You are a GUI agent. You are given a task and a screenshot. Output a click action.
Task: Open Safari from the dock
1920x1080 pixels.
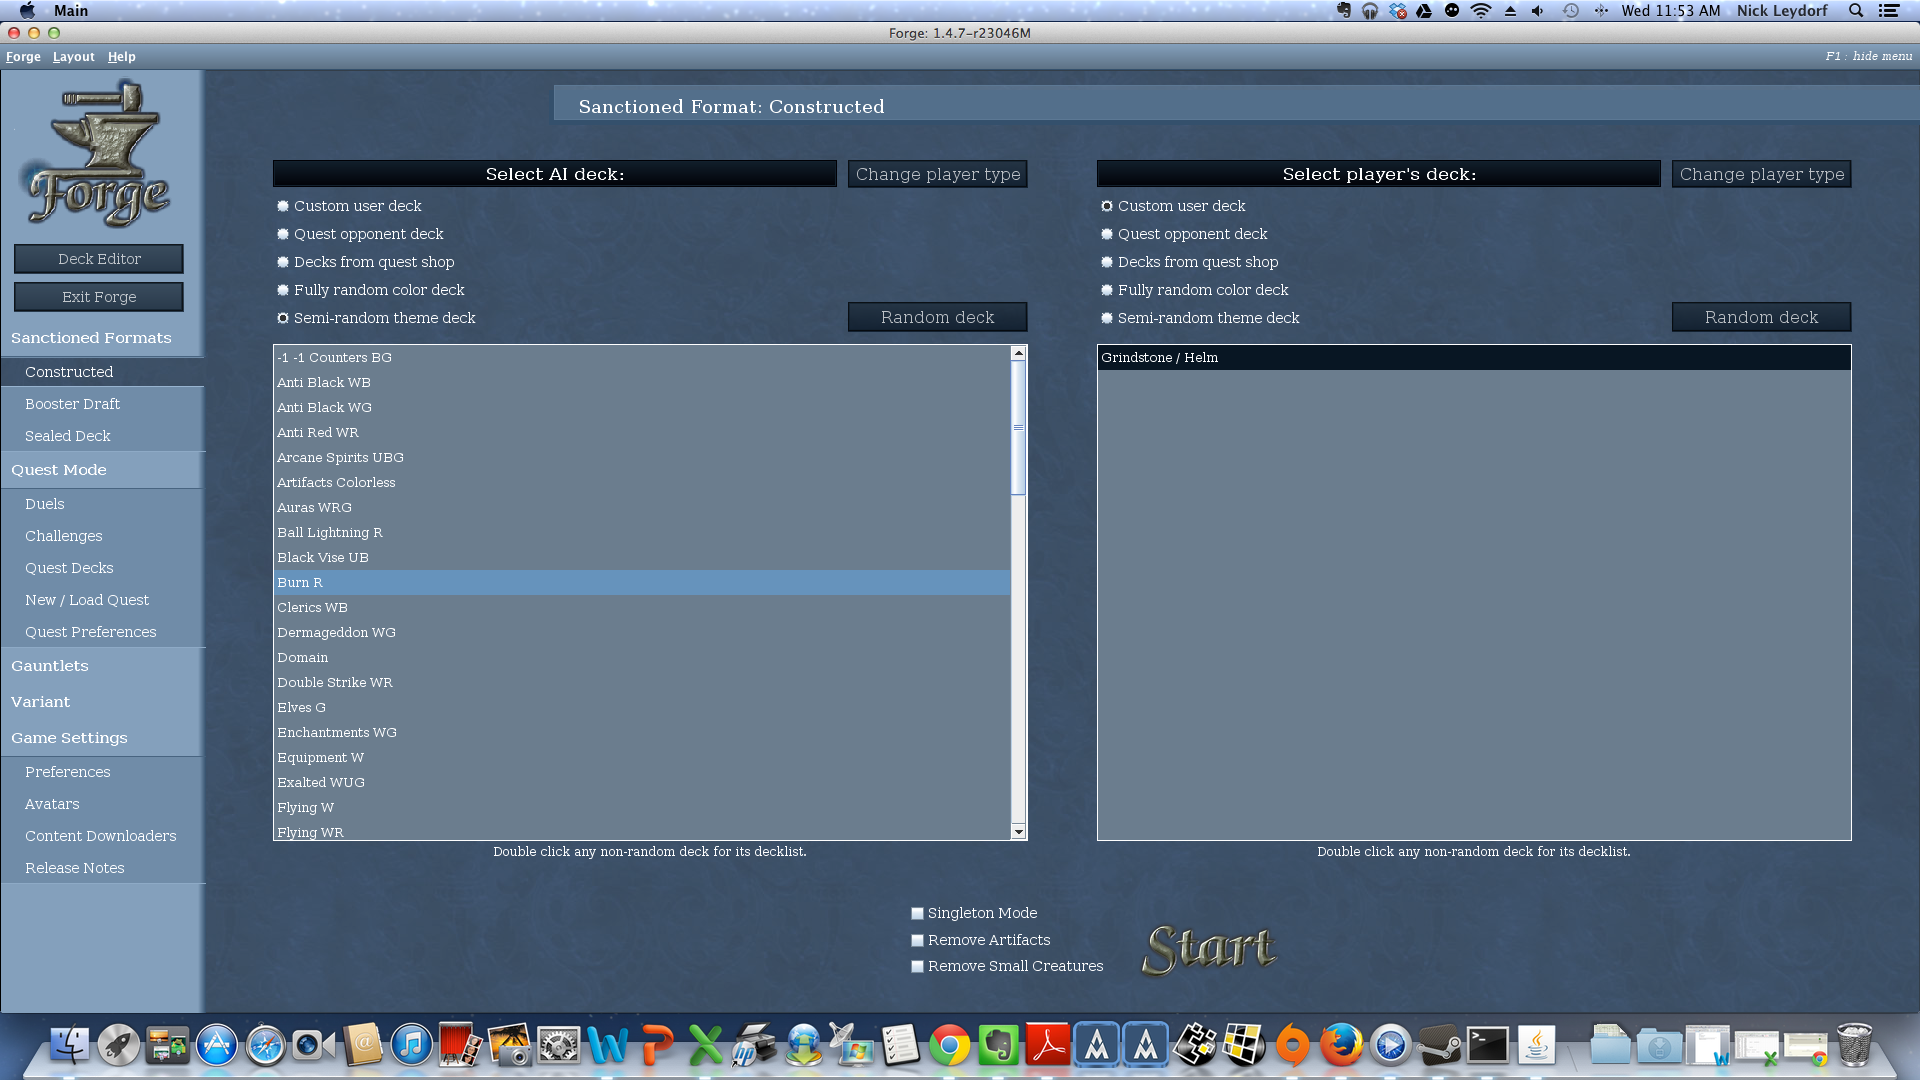[x=266, y=1045]
